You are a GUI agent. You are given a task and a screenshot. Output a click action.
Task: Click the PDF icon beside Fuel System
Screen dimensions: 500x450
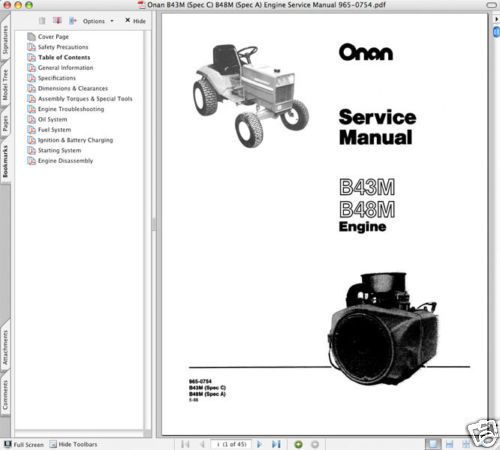click(31, 129)
